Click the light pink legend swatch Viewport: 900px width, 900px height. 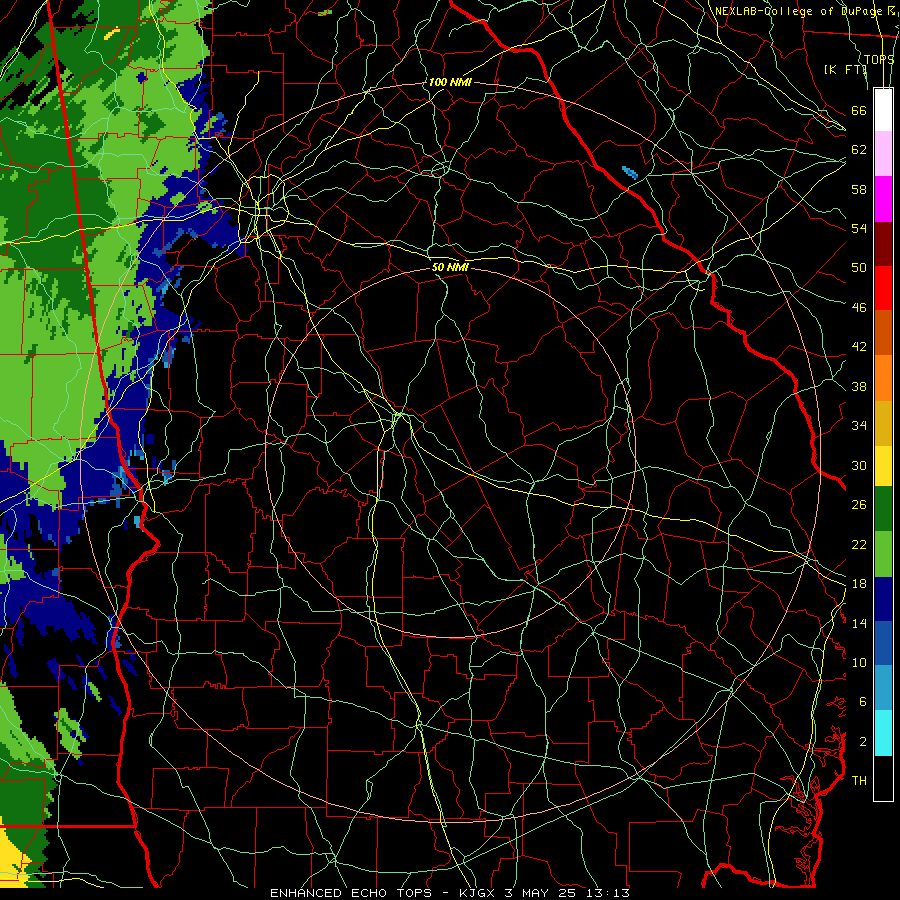(883, 154)
